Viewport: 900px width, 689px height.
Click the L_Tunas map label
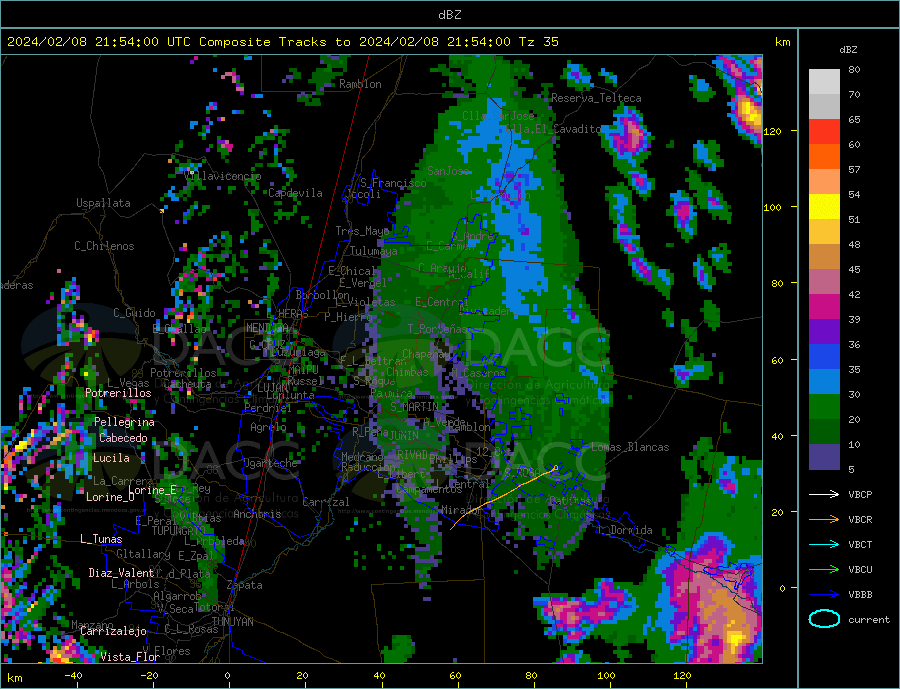(101, 539)
